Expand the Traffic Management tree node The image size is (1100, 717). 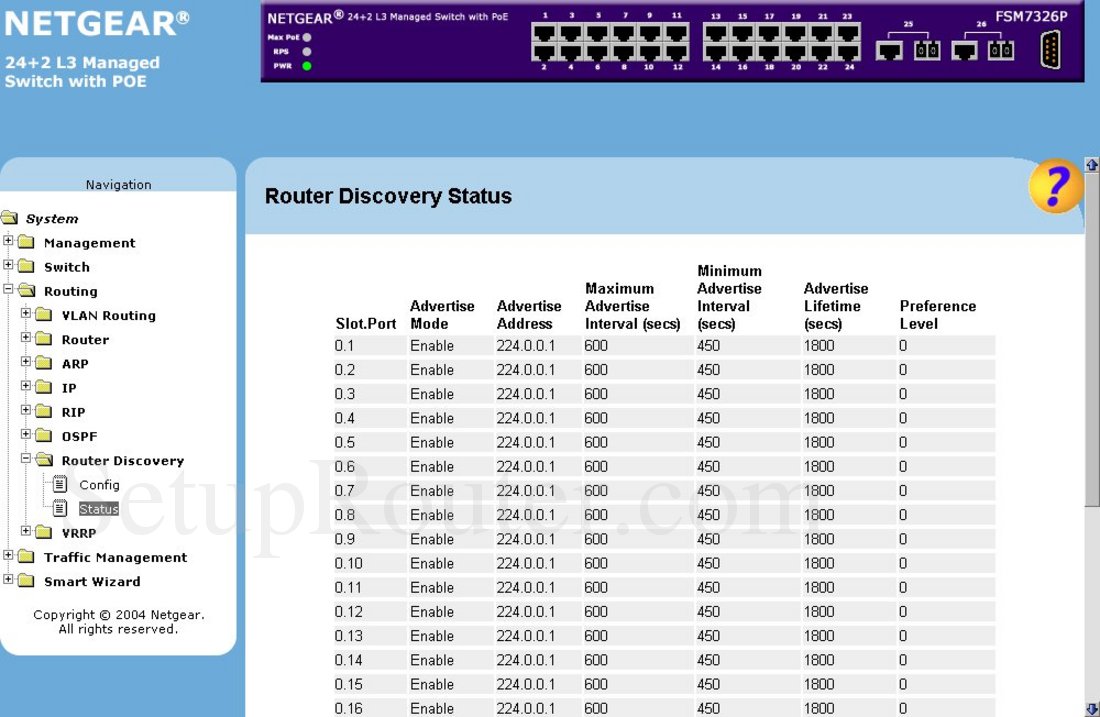8,555
